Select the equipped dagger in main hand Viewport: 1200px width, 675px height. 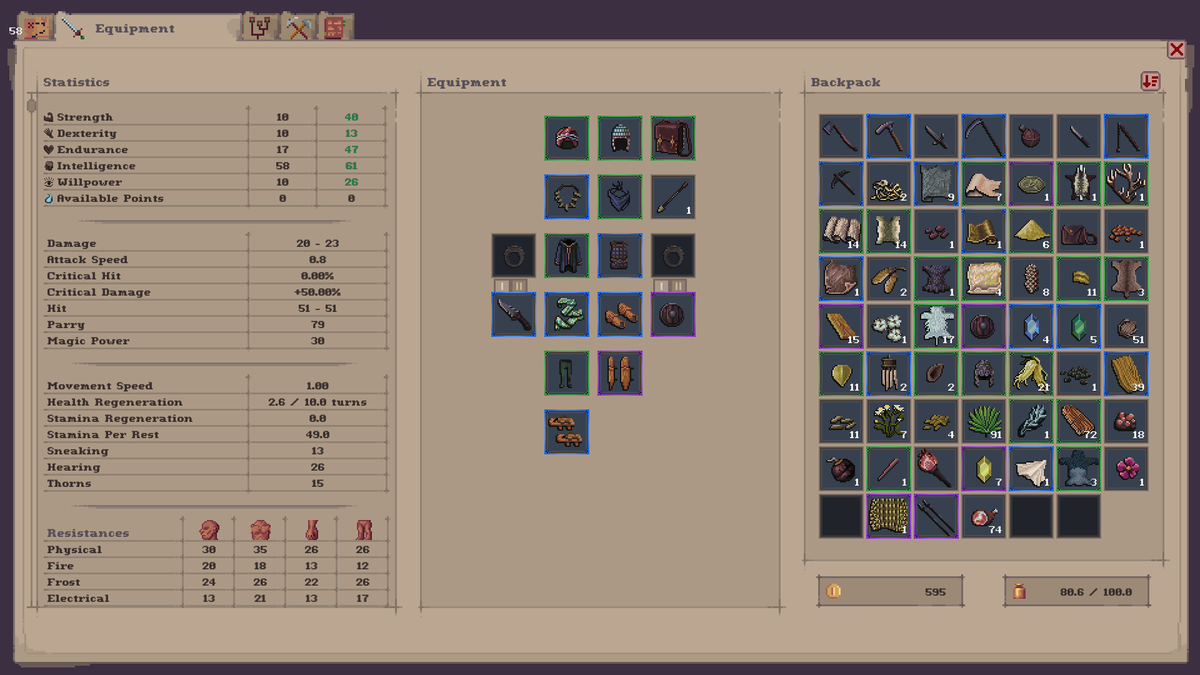point(514,314)
